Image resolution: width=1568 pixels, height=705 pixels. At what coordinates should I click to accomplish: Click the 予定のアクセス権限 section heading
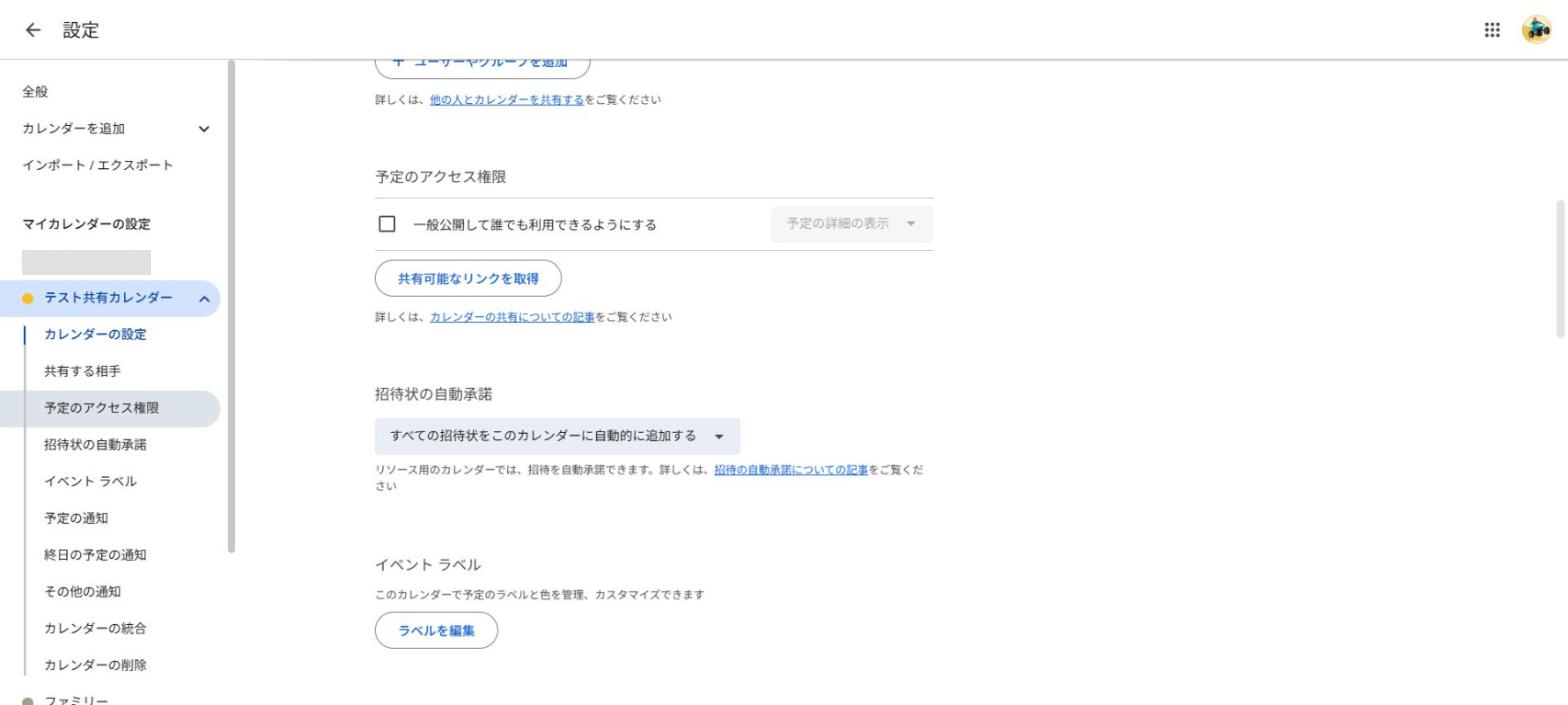pyautogui.click(x=440, y=177)
